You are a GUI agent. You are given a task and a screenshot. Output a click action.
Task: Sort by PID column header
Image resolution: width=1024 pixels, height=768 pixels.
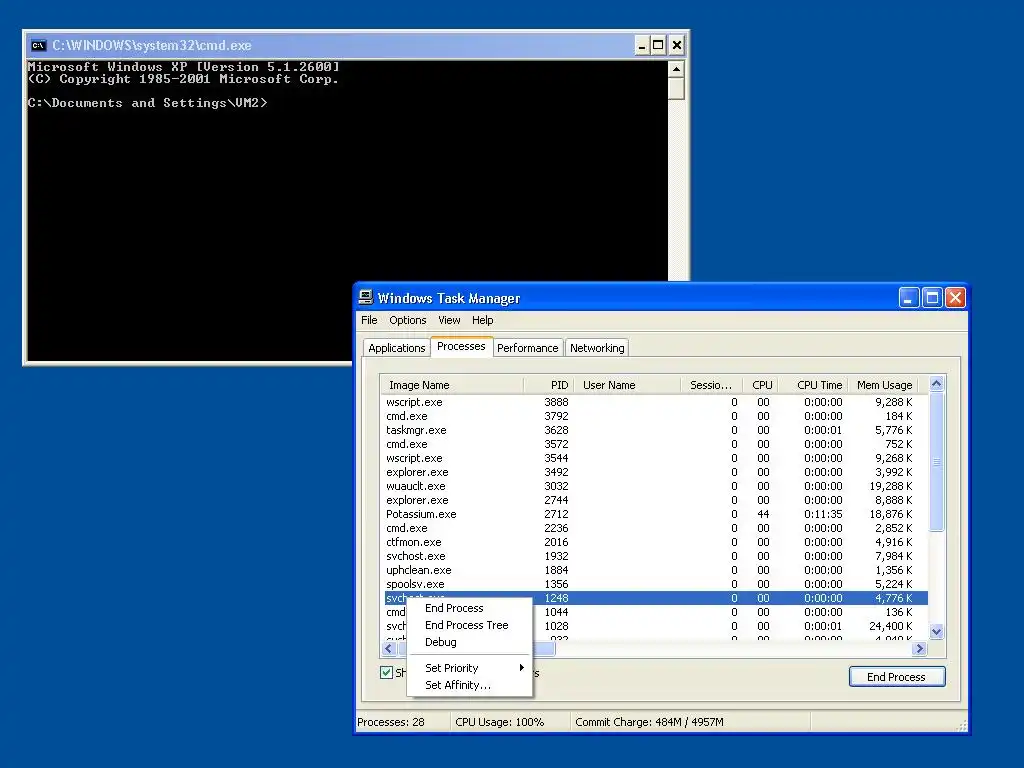pos(549,385)
